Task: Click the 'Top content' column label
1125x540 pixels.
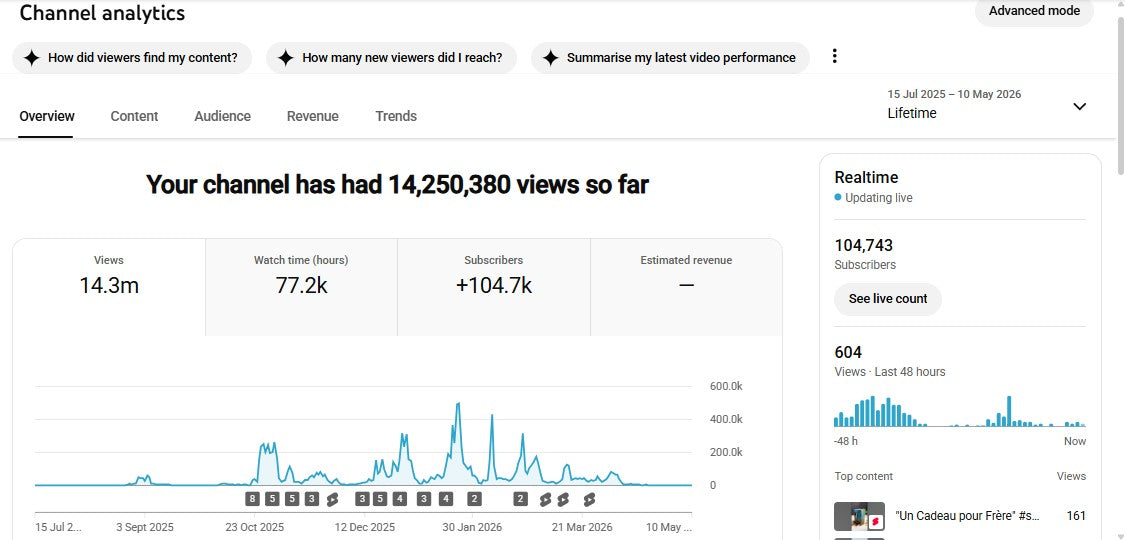Action: pyautogui.click(x=864, y=476)
